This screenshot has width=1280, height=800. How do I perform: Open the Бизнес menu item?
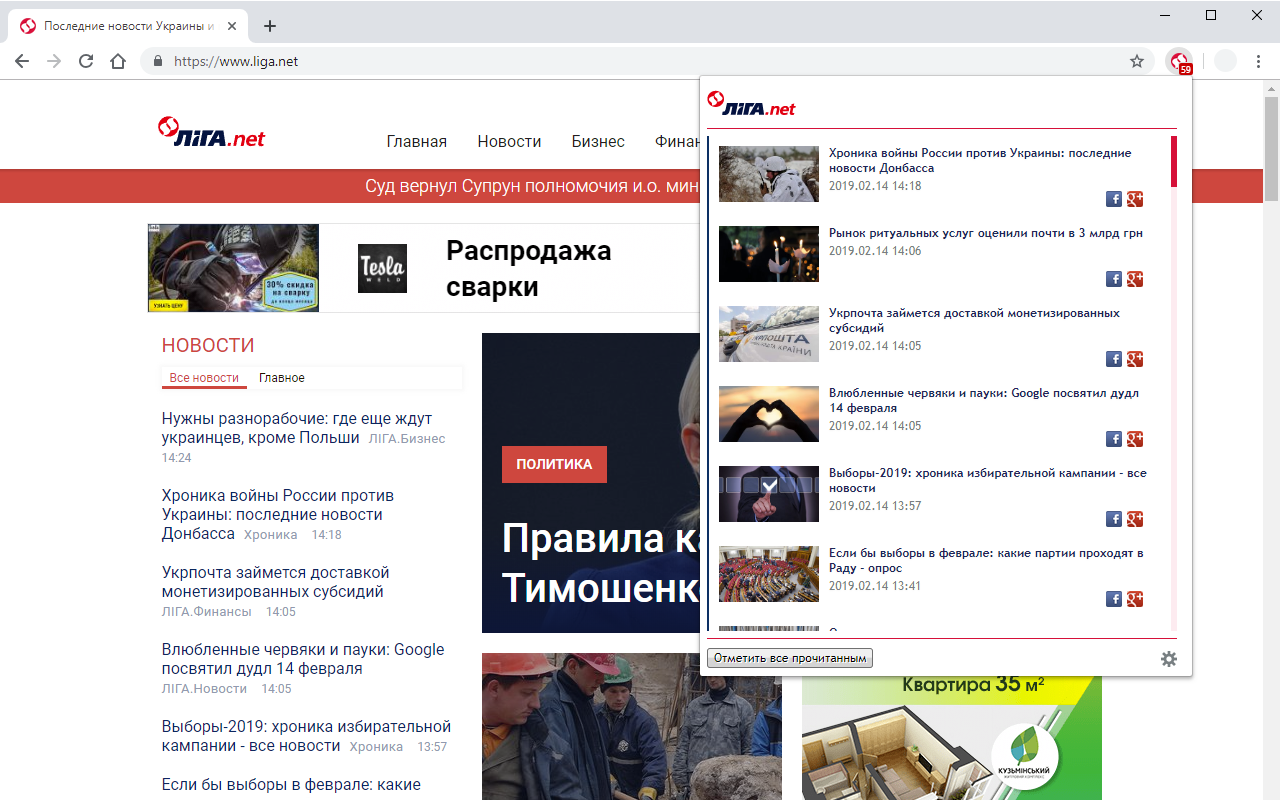click(x=598, y=142)
